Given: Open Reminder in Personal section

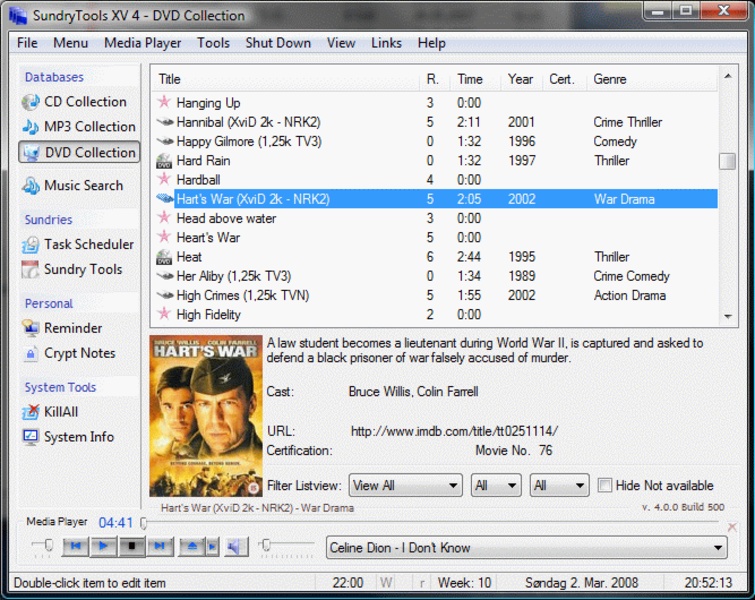Looking at the screenshot, I should pos(62,328).
